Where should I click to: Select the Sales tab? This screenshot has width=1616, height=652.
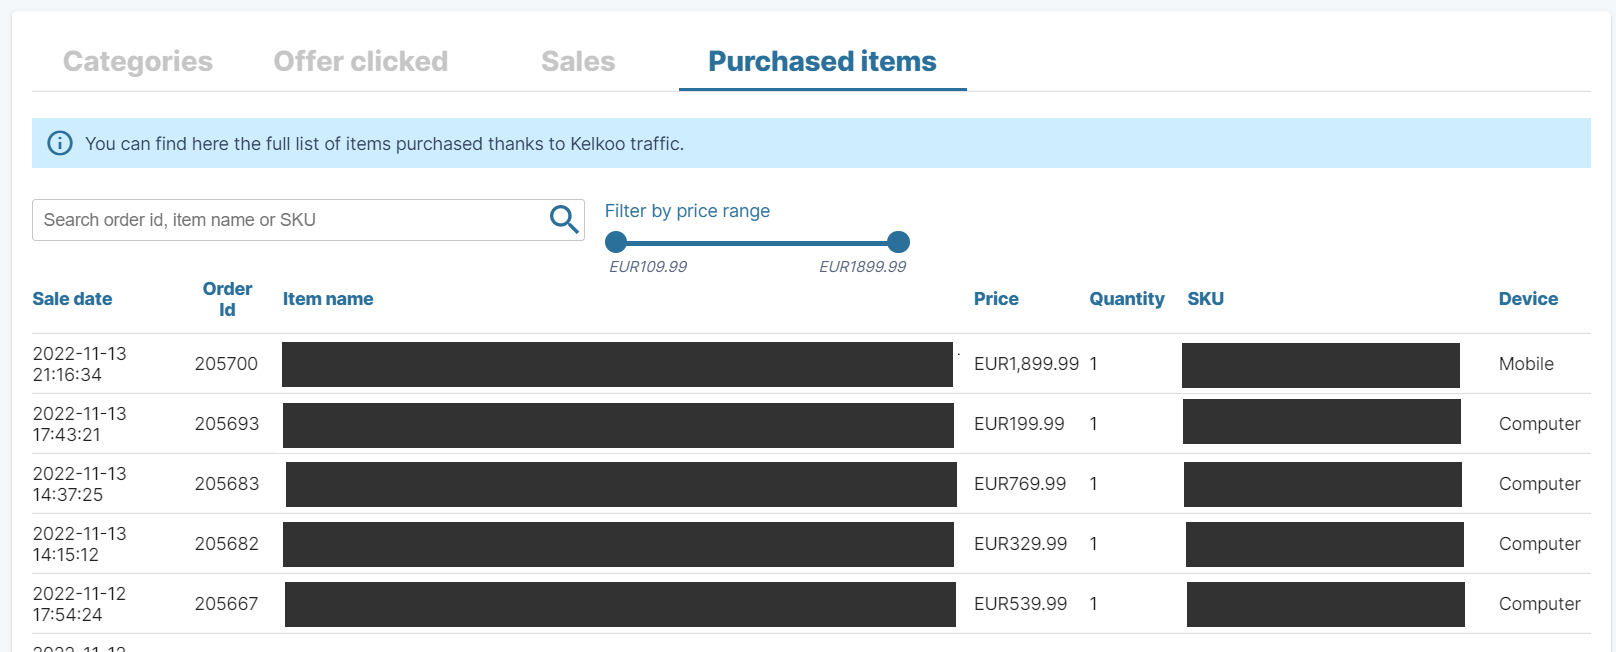576,61
